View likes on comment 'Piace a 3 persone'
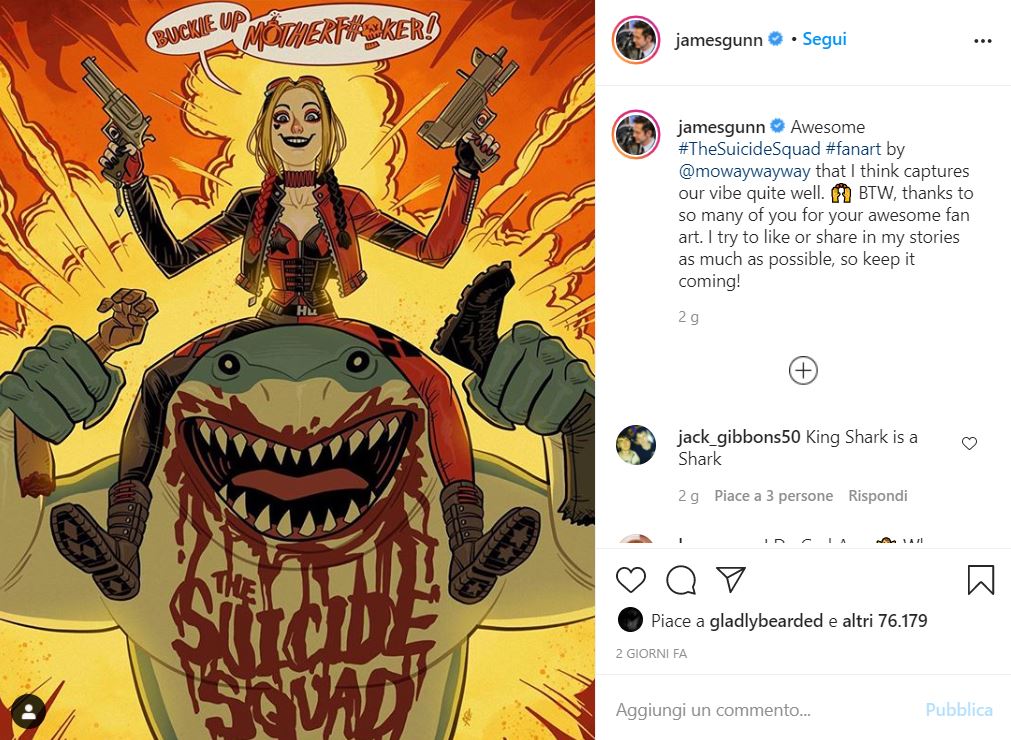This screenshot has height=740, width=1011. (773, 496)
